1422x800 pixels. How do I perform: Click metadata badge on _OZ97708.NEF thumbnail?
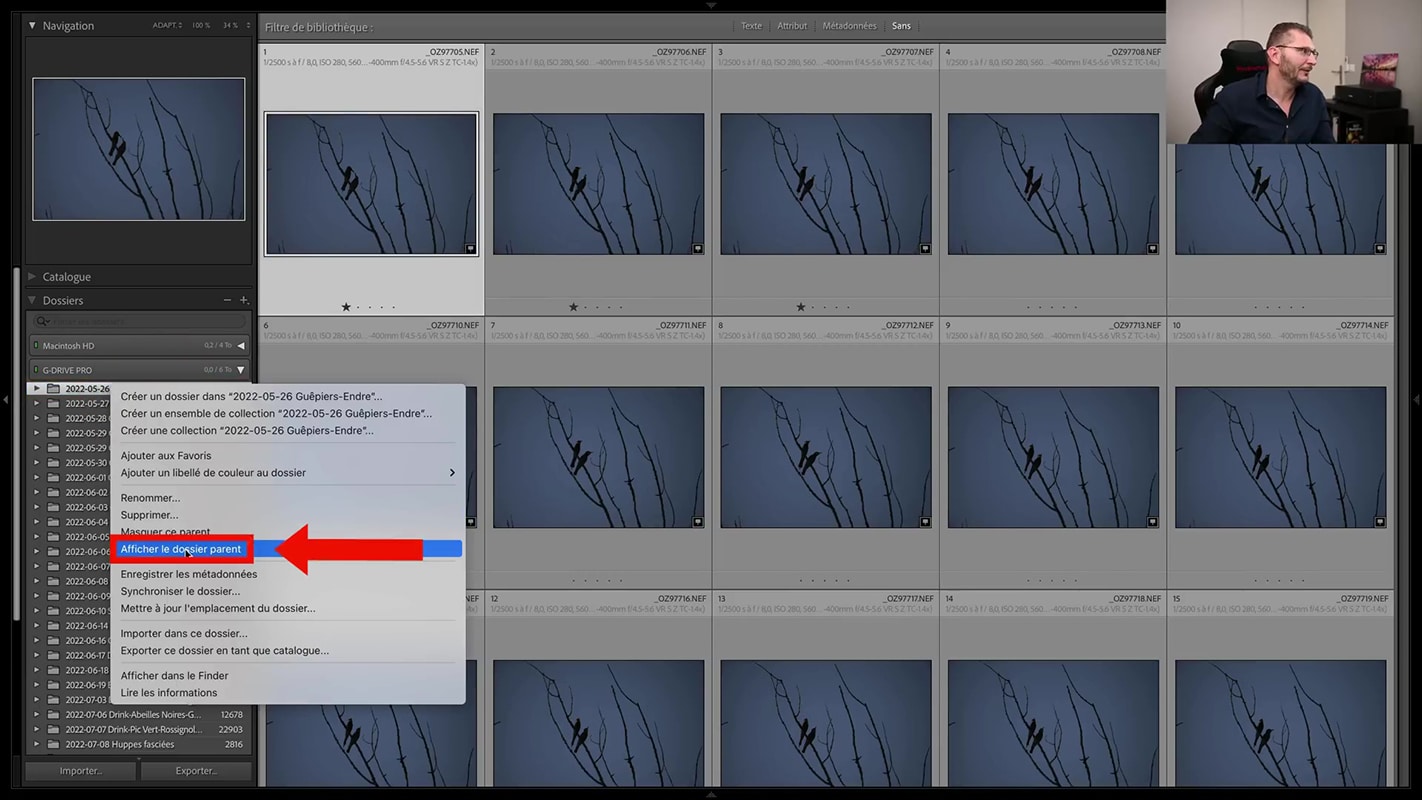pos(1152,248)
